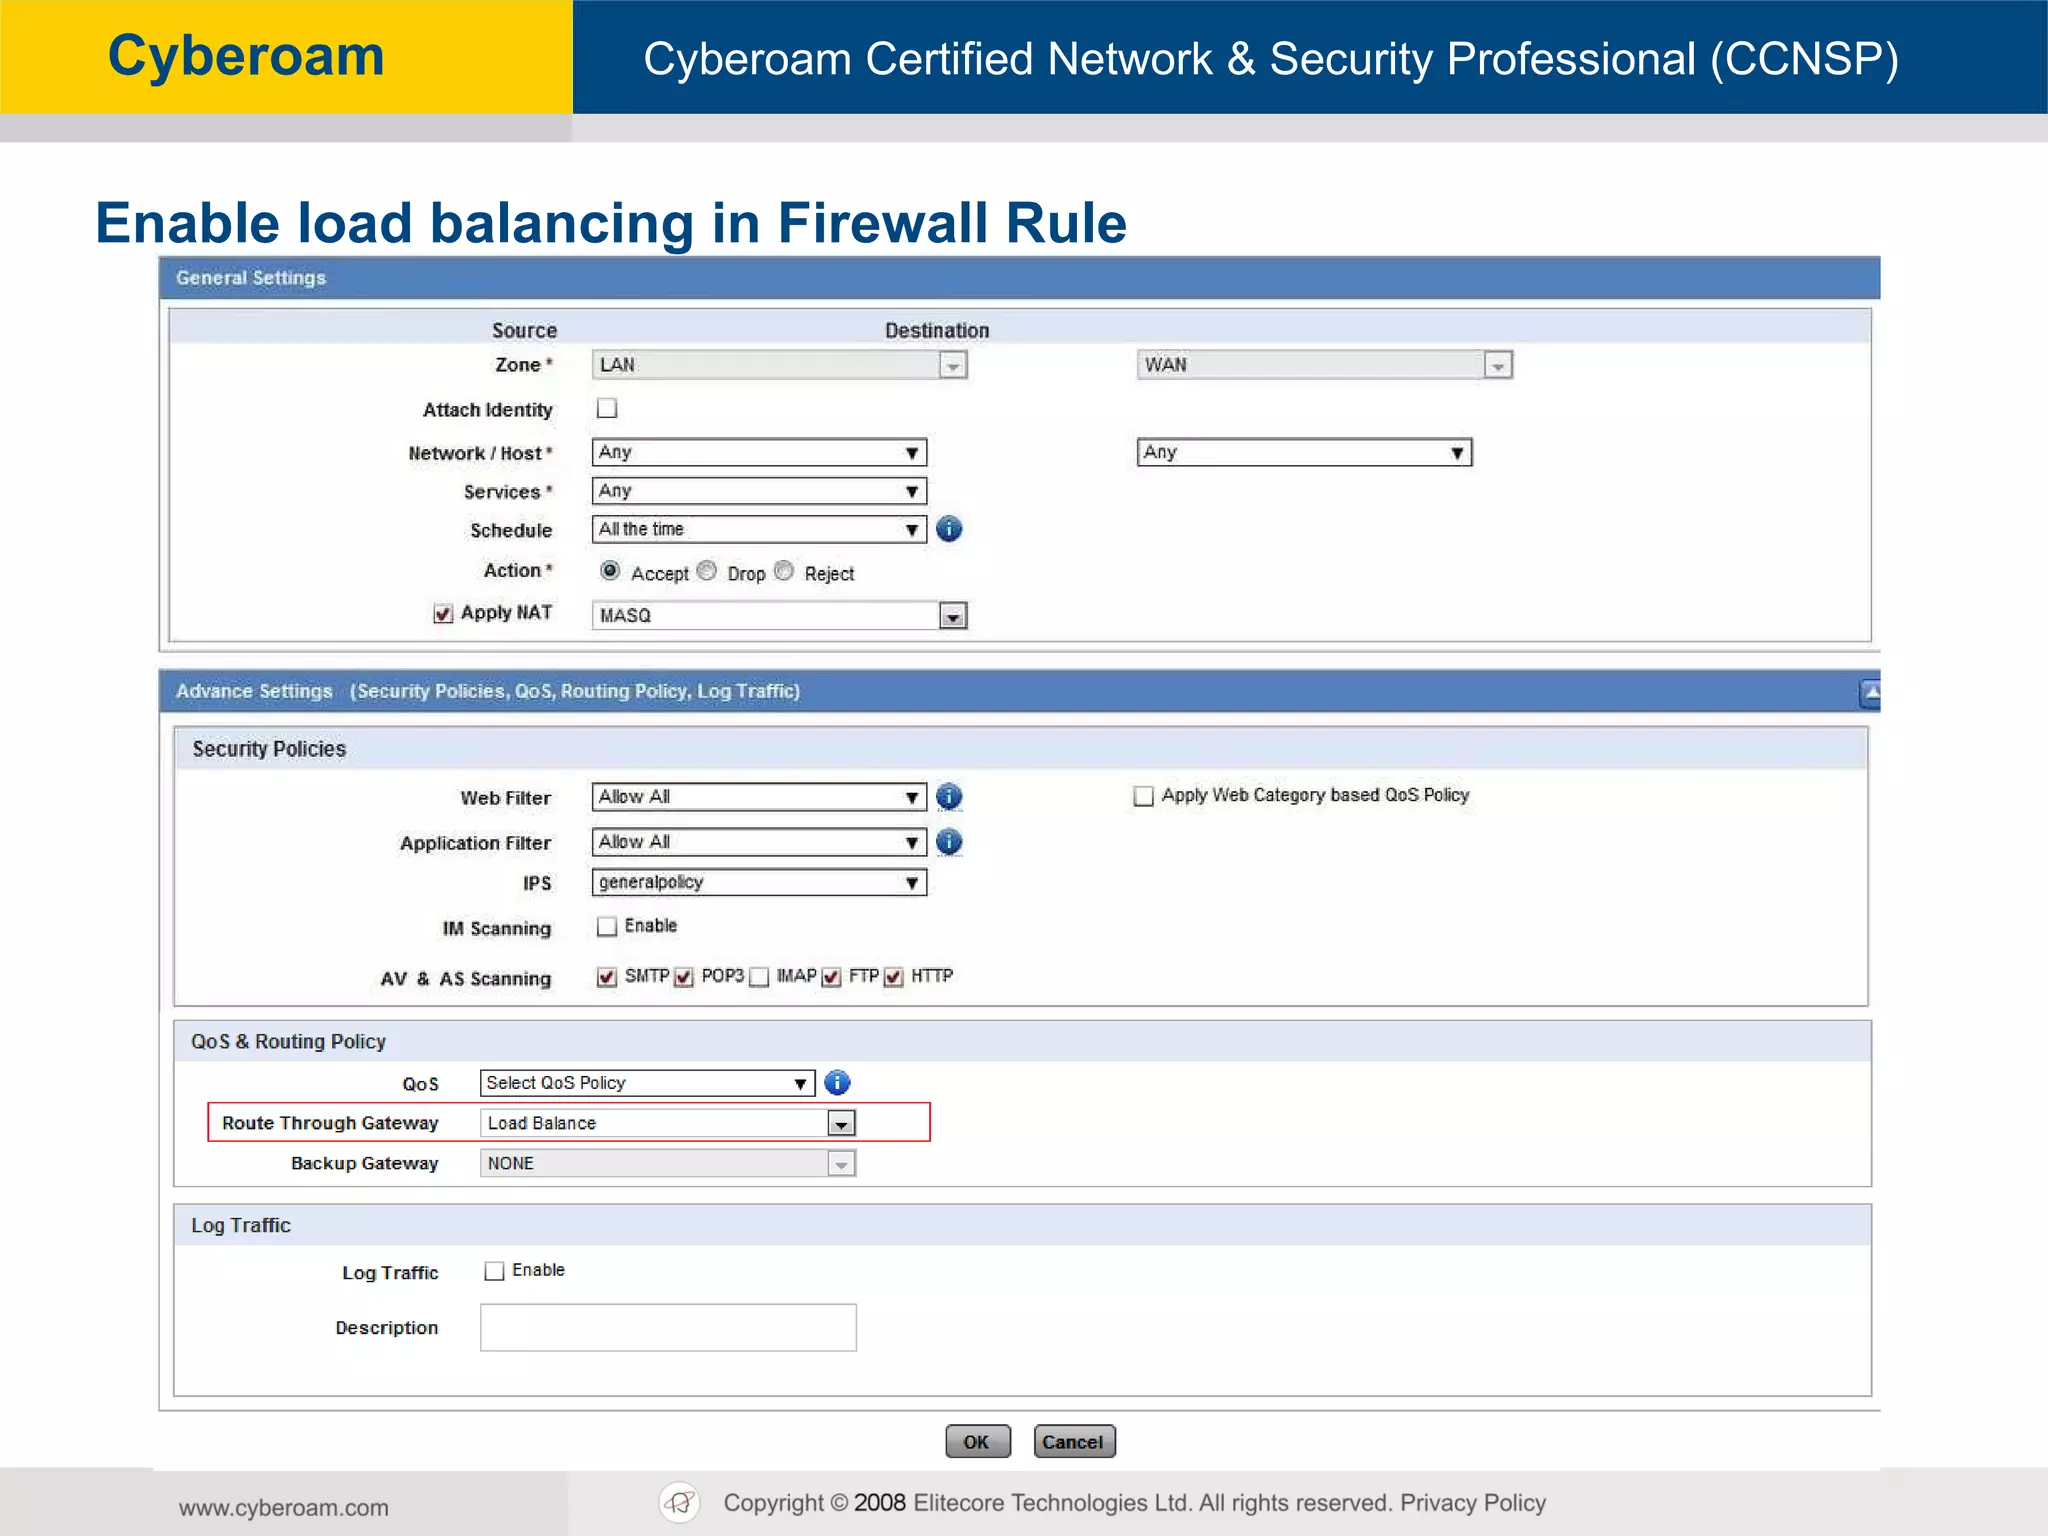2048x1536 pixels.
Task: Click the AV & AS Scanning label
Action: pyautogui.click(x=465, y=978)
